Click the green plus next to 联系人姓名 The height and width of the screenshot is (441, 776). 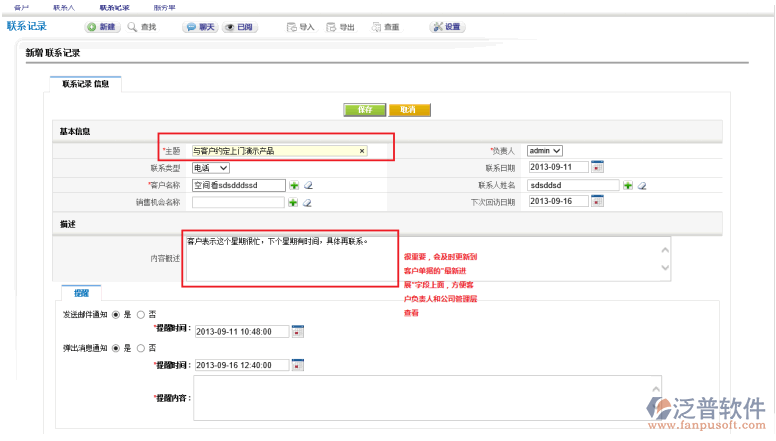[x=628, y=185]
